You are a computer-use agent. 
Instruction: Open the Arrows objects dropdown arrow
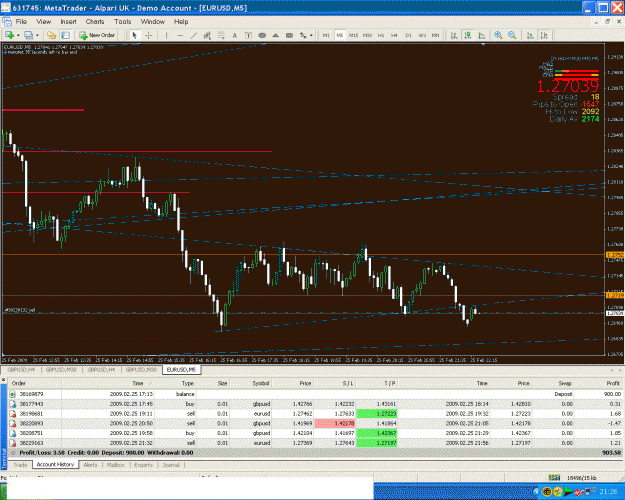[x=311, y=35]
